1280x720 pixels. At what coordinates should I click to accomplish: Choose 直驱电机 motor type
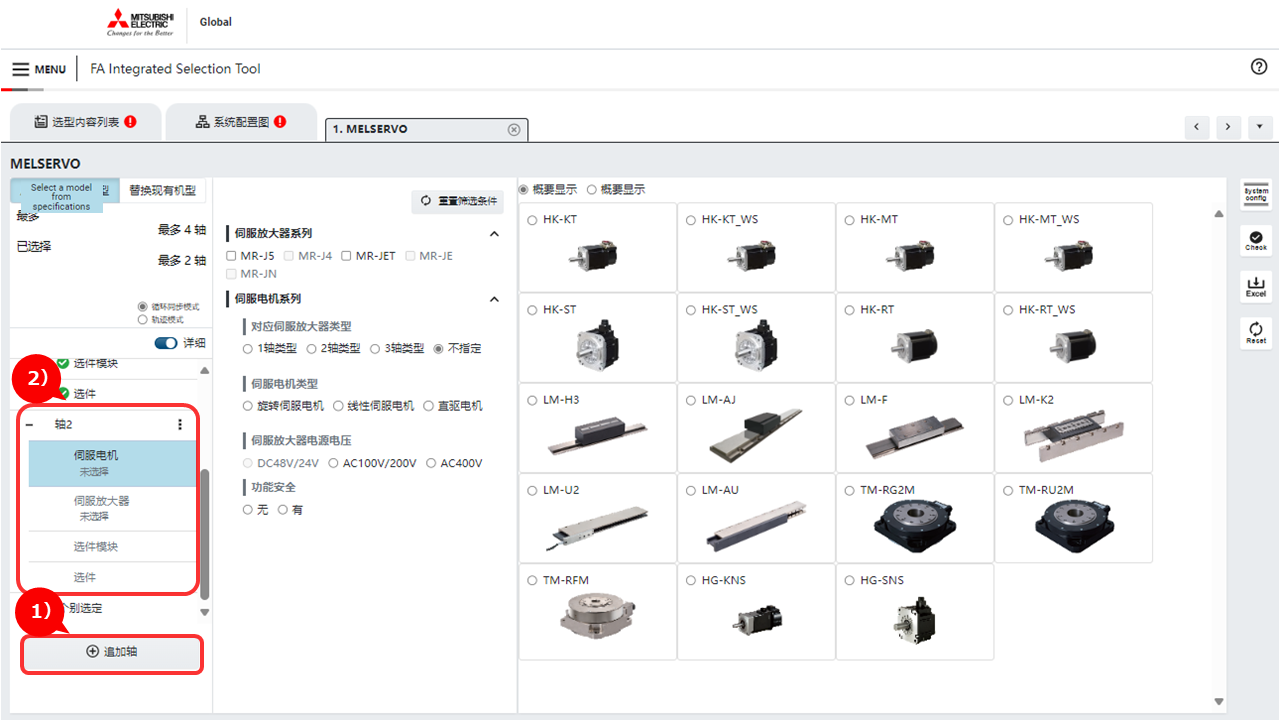click(x=428, y=406)
